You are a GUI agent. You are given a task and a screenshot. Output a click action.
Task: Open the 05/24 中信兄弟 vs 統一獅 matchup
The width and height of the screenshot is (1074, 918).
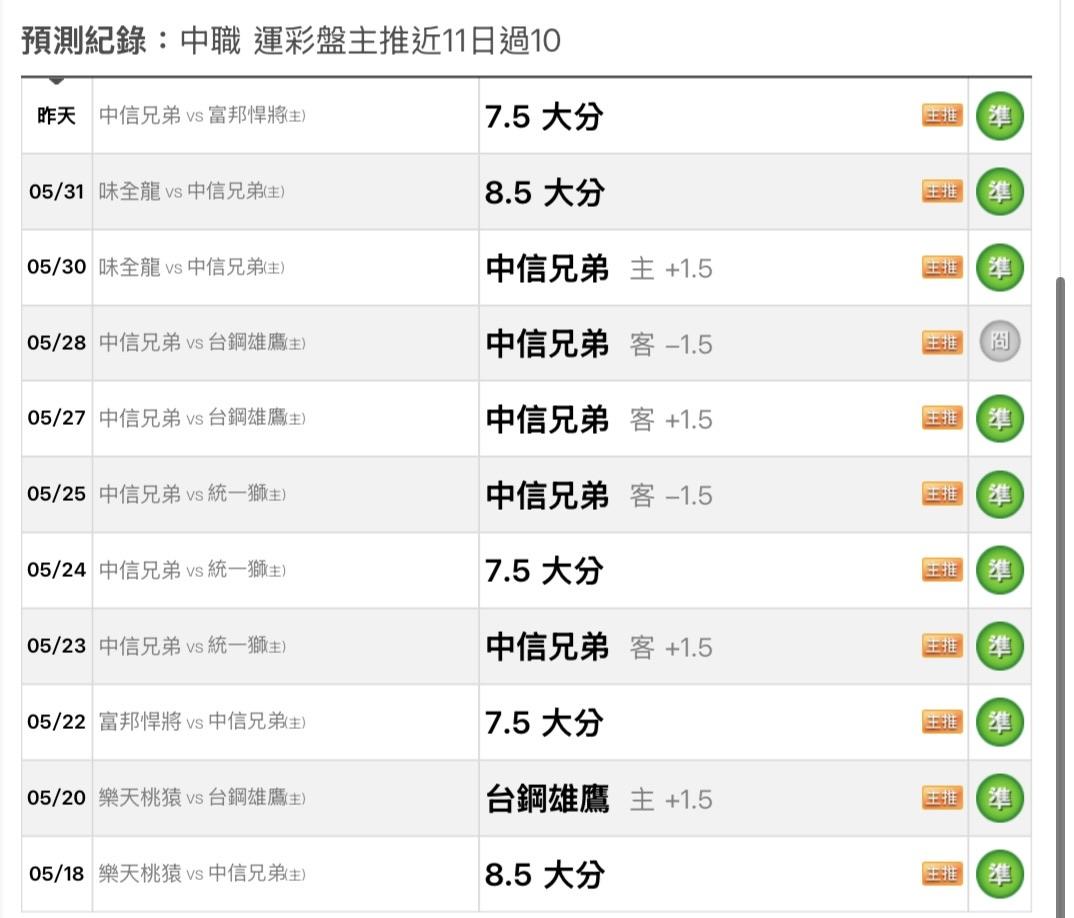coord(192,570)
